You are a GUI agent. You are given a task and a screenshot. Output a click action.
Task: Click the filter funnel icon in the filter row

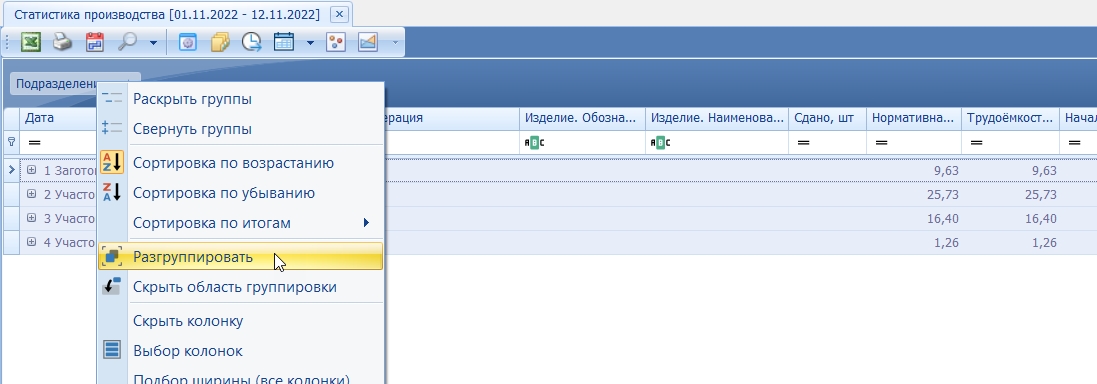[x=11, y=142]
